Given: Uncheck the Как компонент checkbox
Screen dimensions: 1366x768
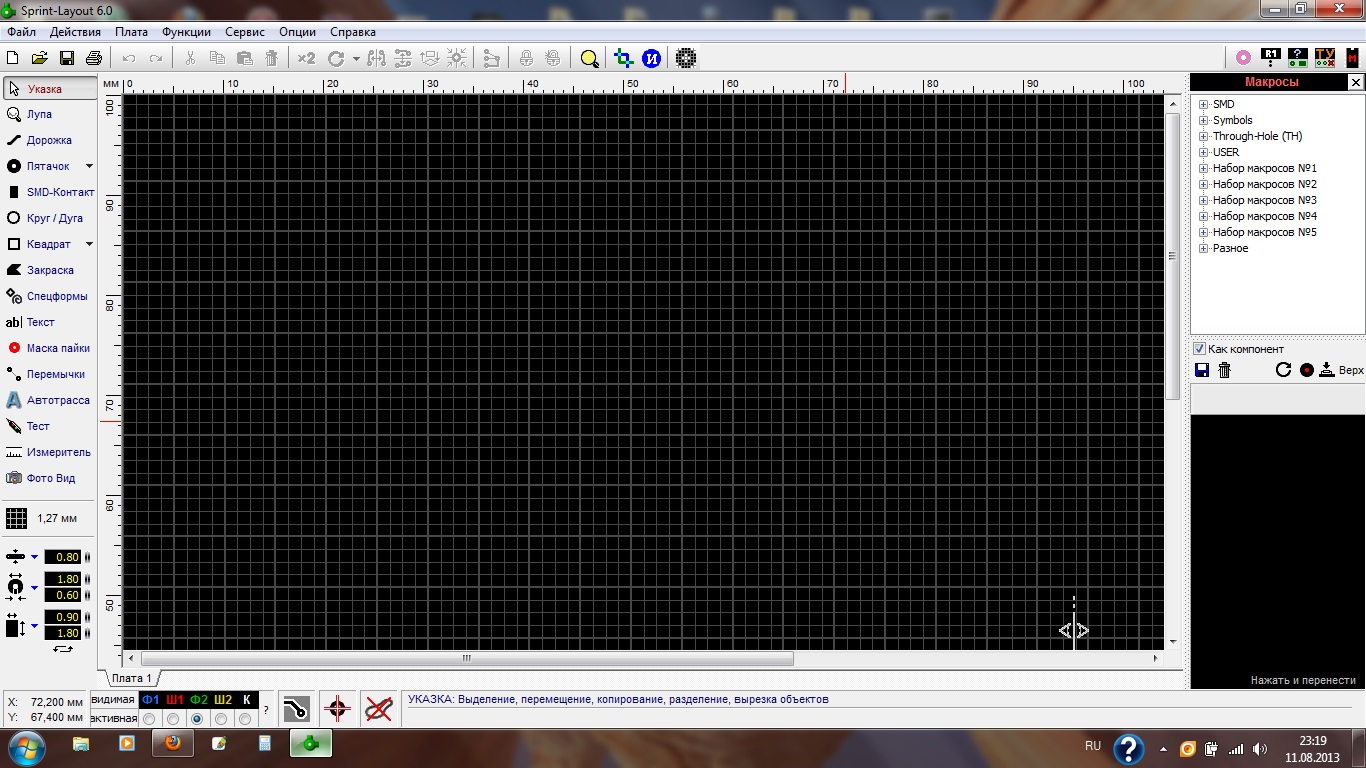Looking at the screenshot, I should click(1200, 349).
